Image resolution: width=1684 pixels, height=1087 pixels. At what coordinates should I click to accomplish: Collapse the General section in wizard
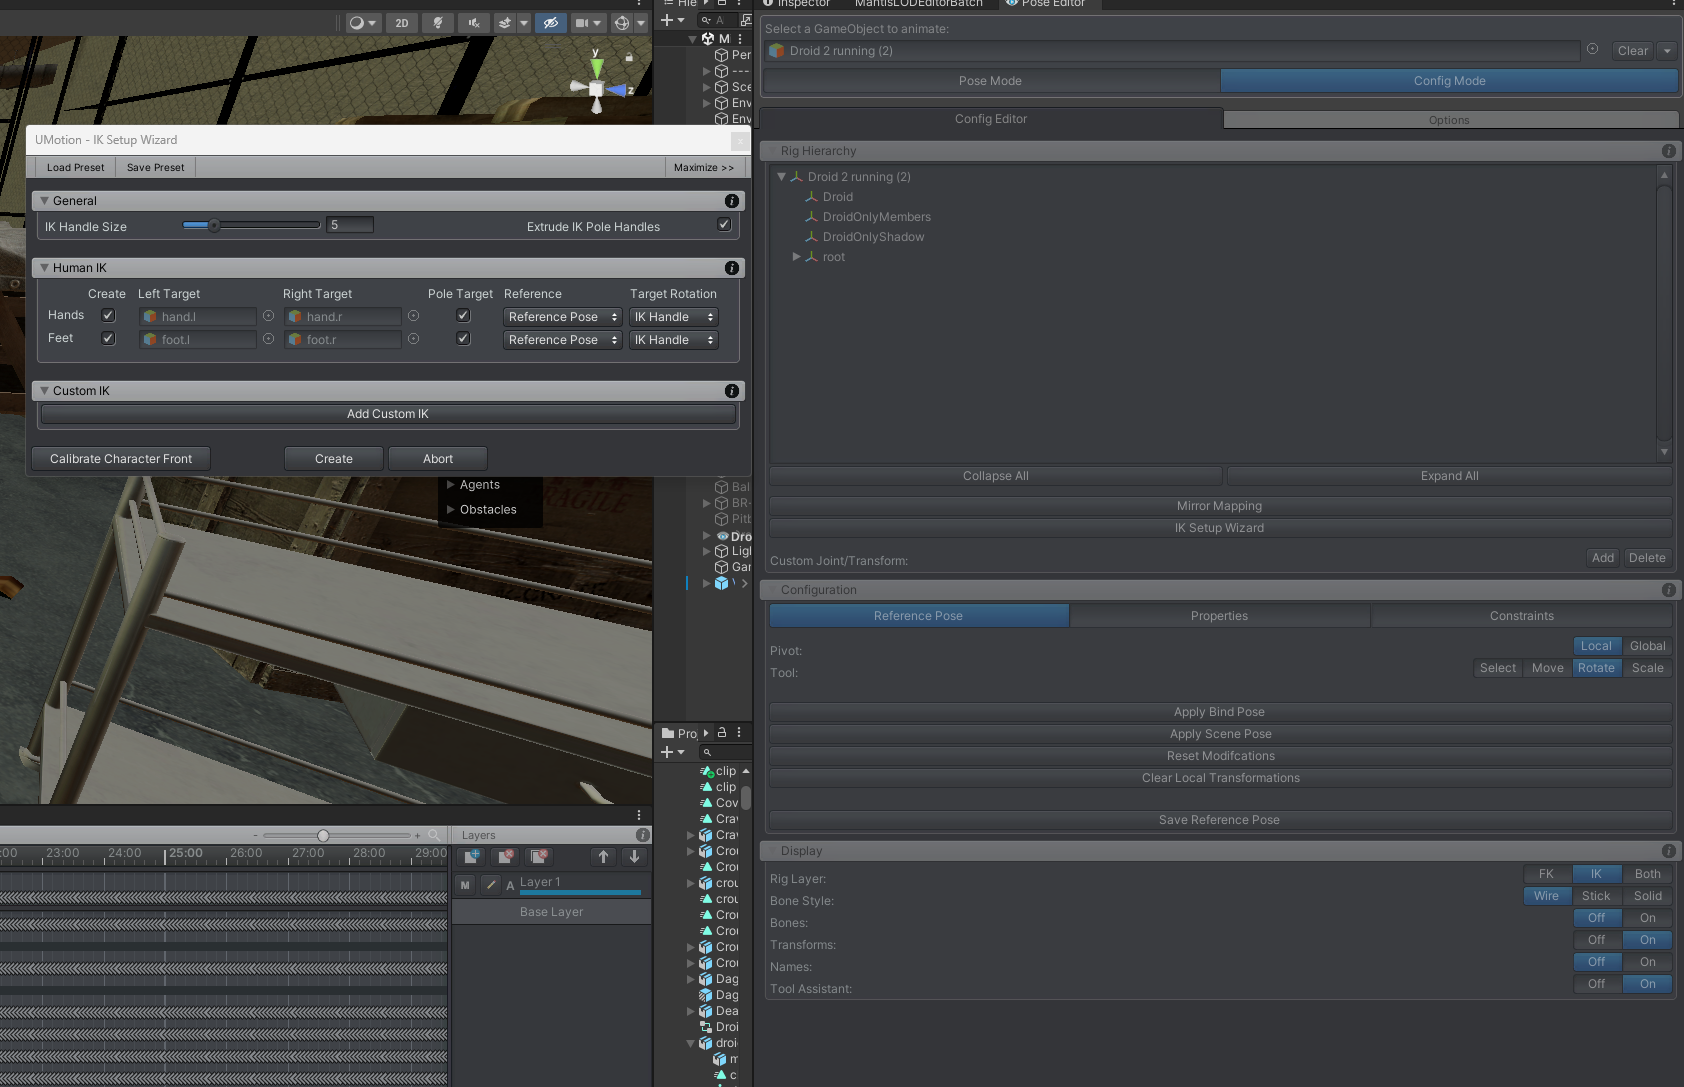tap(44, 201)
